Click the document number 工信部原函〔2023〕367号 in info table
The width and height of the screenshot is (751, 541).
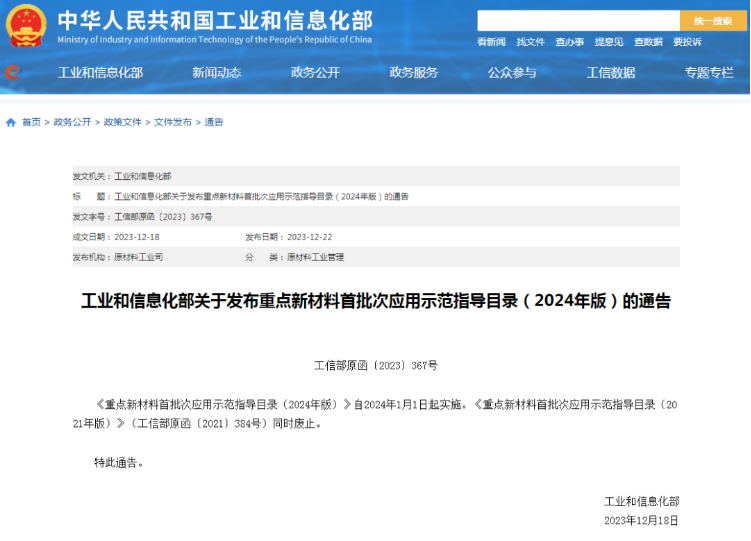coord(163,217)
